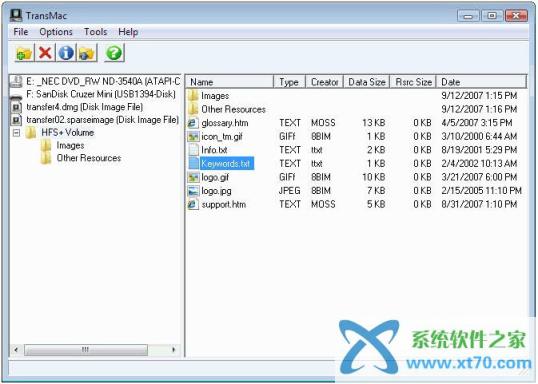Click the right scroll arrow of the tree pane

174,350
